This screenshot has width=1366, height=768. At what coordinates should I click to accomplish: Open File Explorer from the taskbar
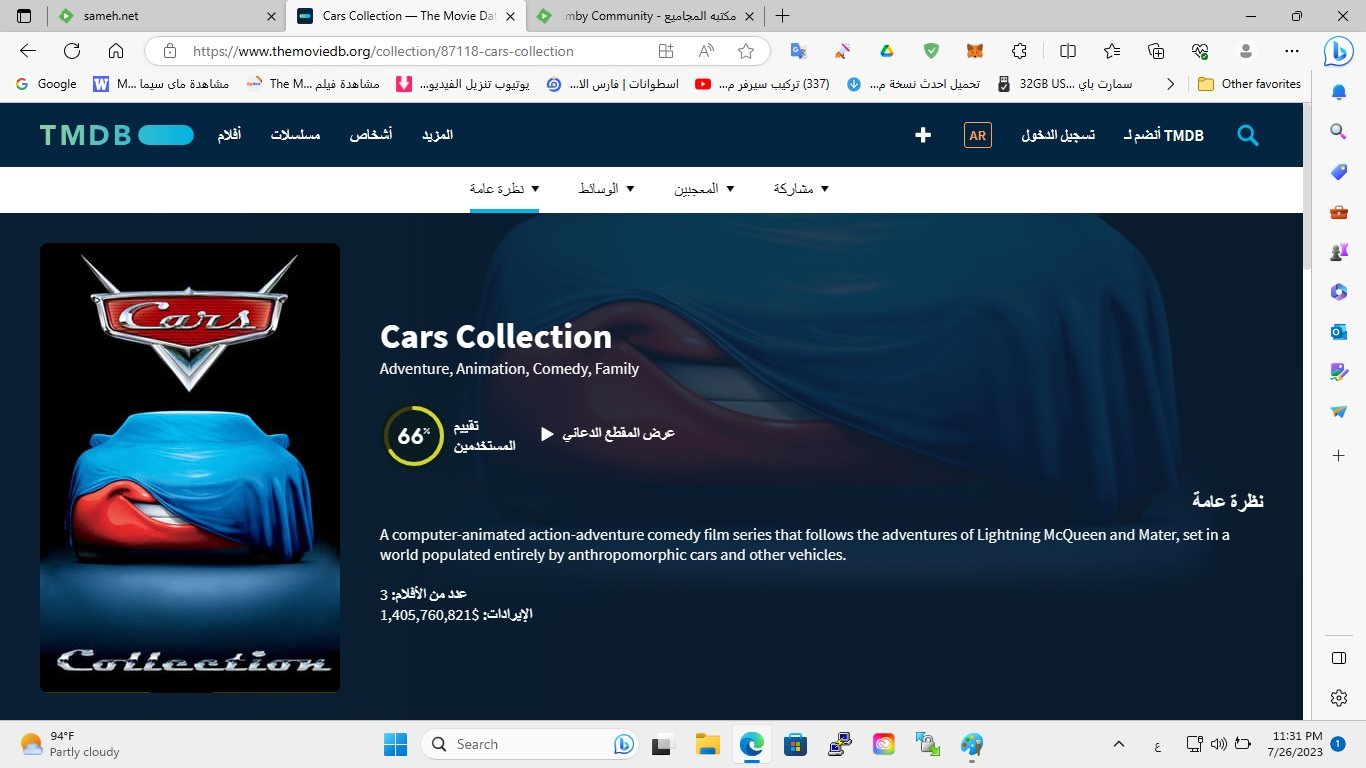point(708,744)
